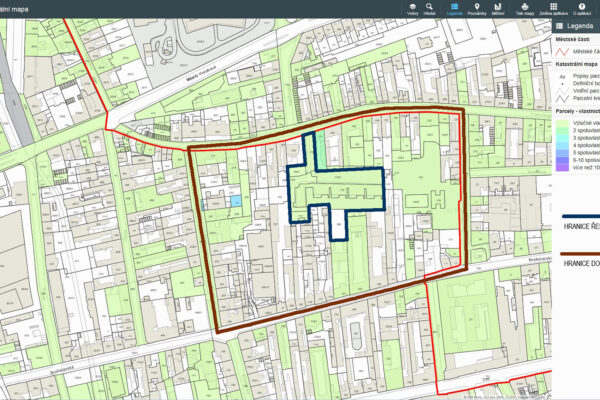The height and width of the screenshot is (400, 600).
Task: Open the Změna aplikace app switcher
Action: tap(552, 9)
